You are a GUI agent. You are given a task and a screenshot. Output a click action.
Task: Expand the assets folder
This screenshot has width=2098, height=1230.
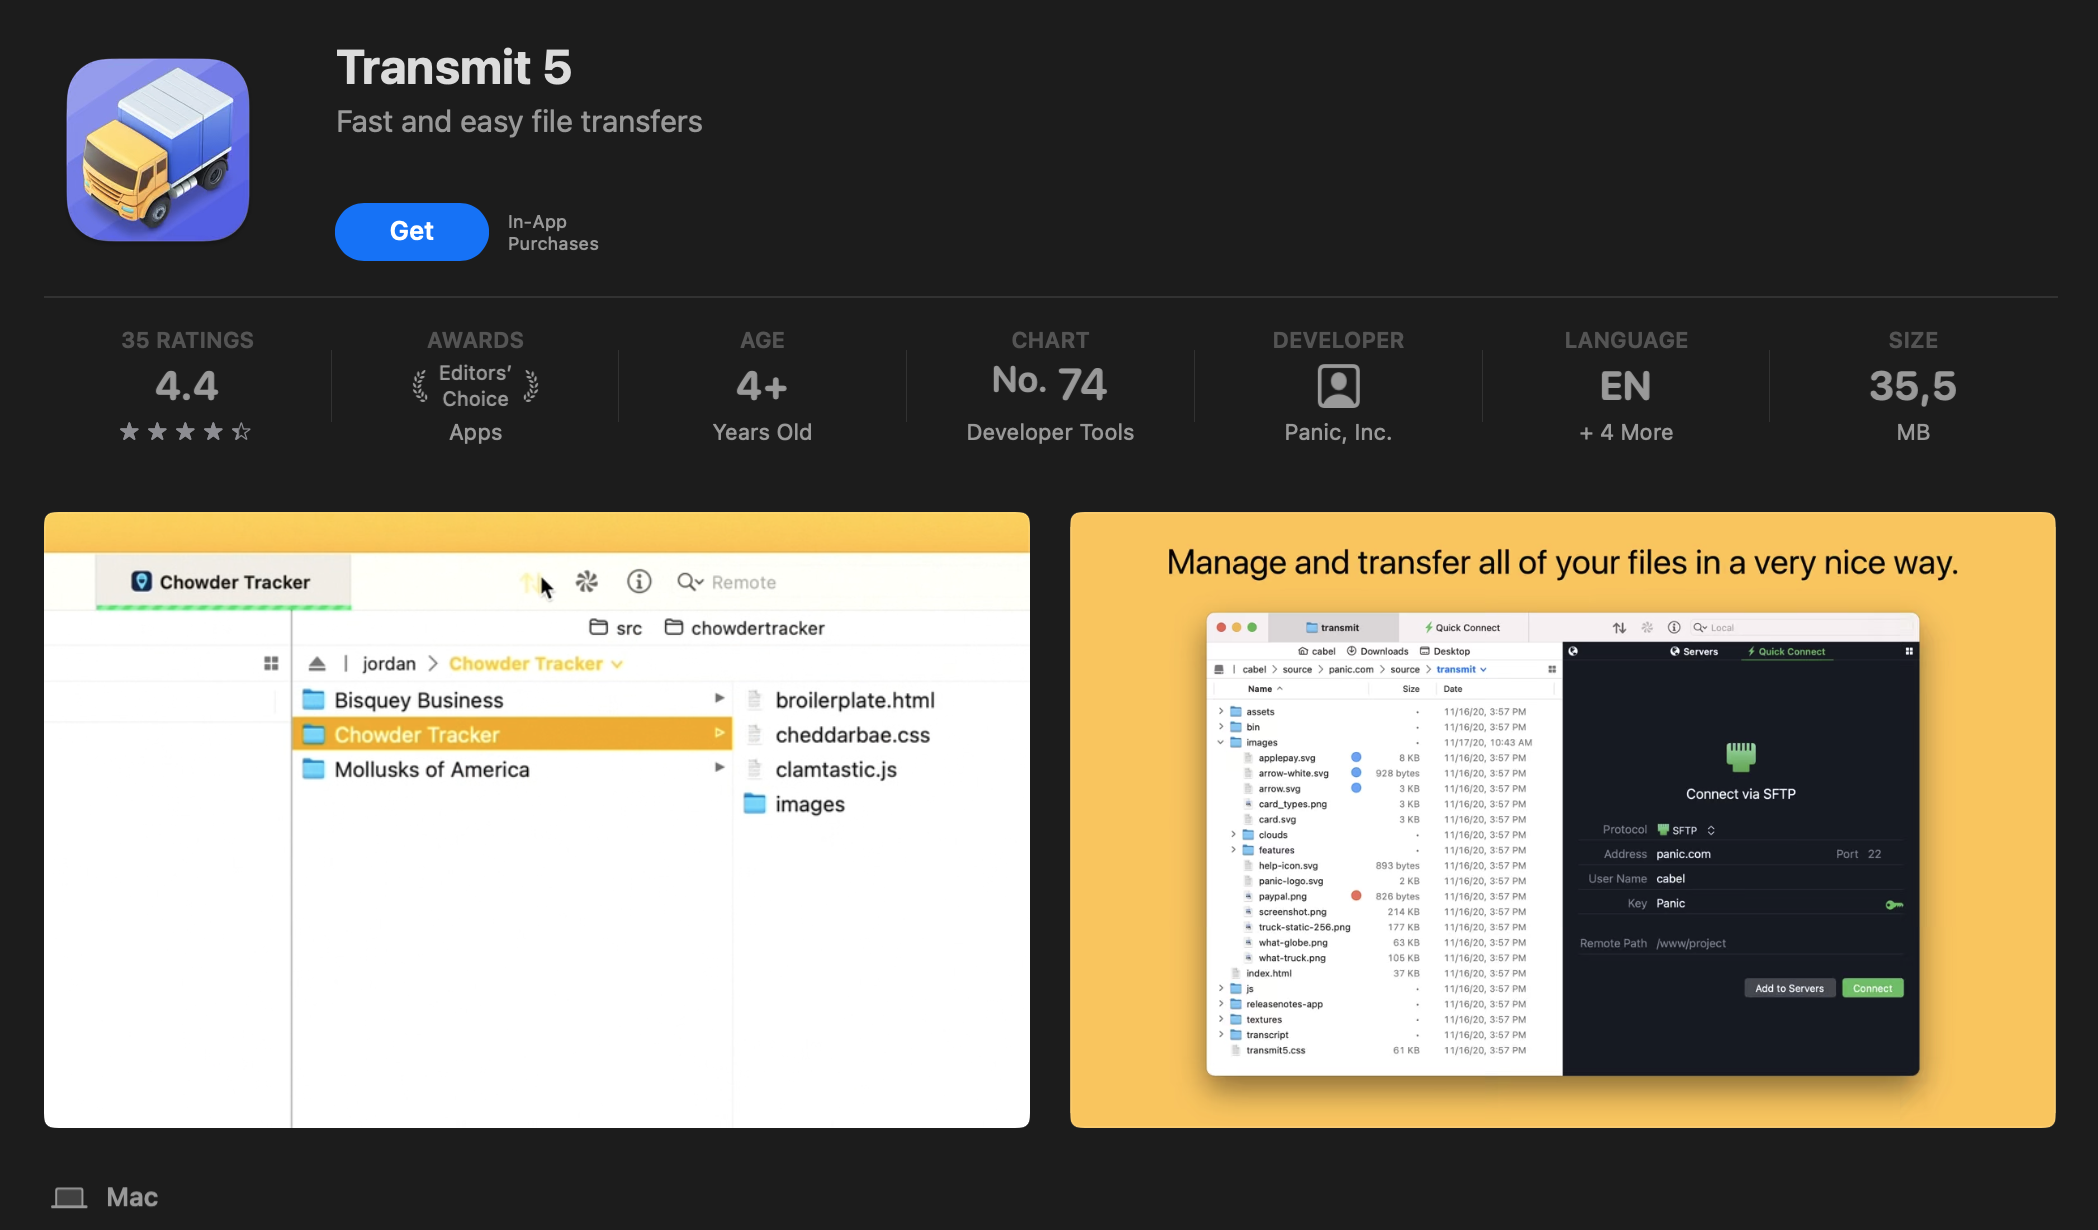[x=1221, y=712]
